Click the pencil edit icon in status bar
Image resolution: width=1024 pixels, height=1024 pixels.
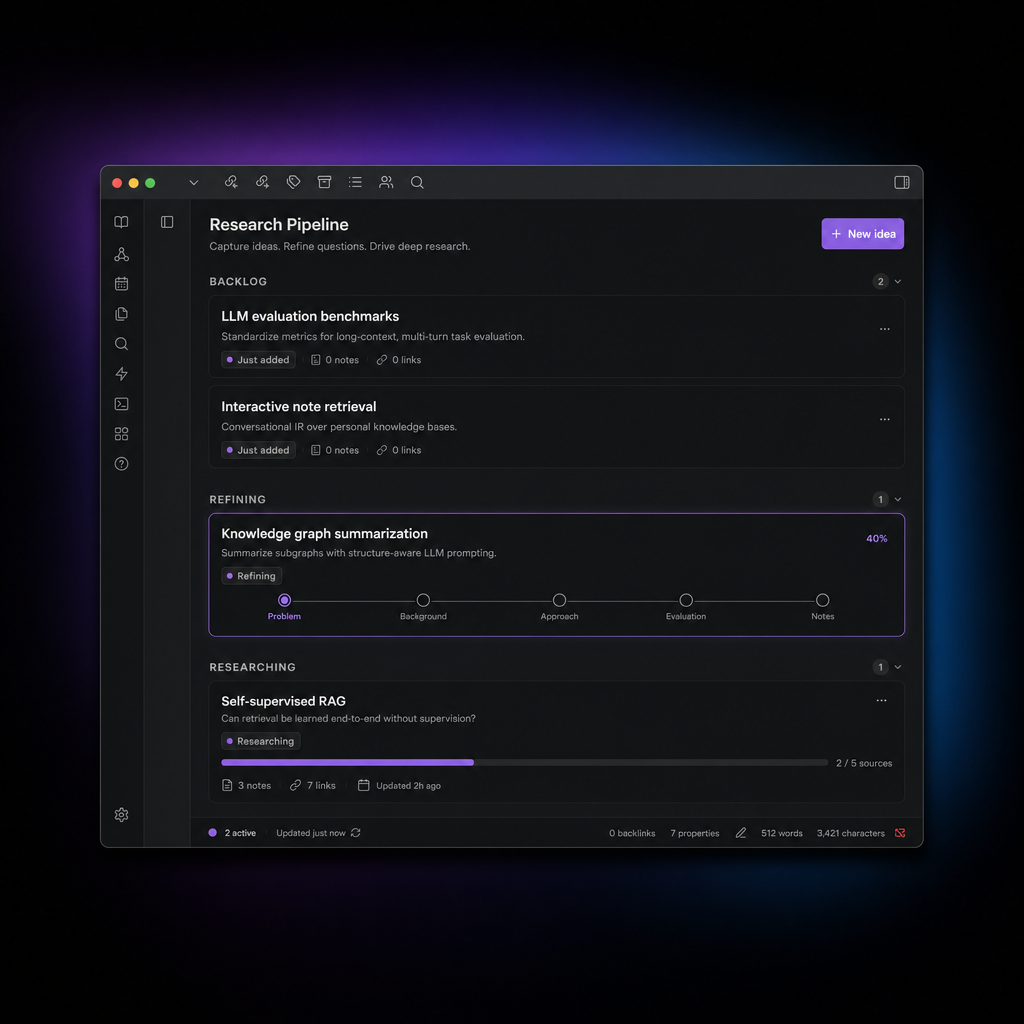pyautogui.click(x=741, y=833)
